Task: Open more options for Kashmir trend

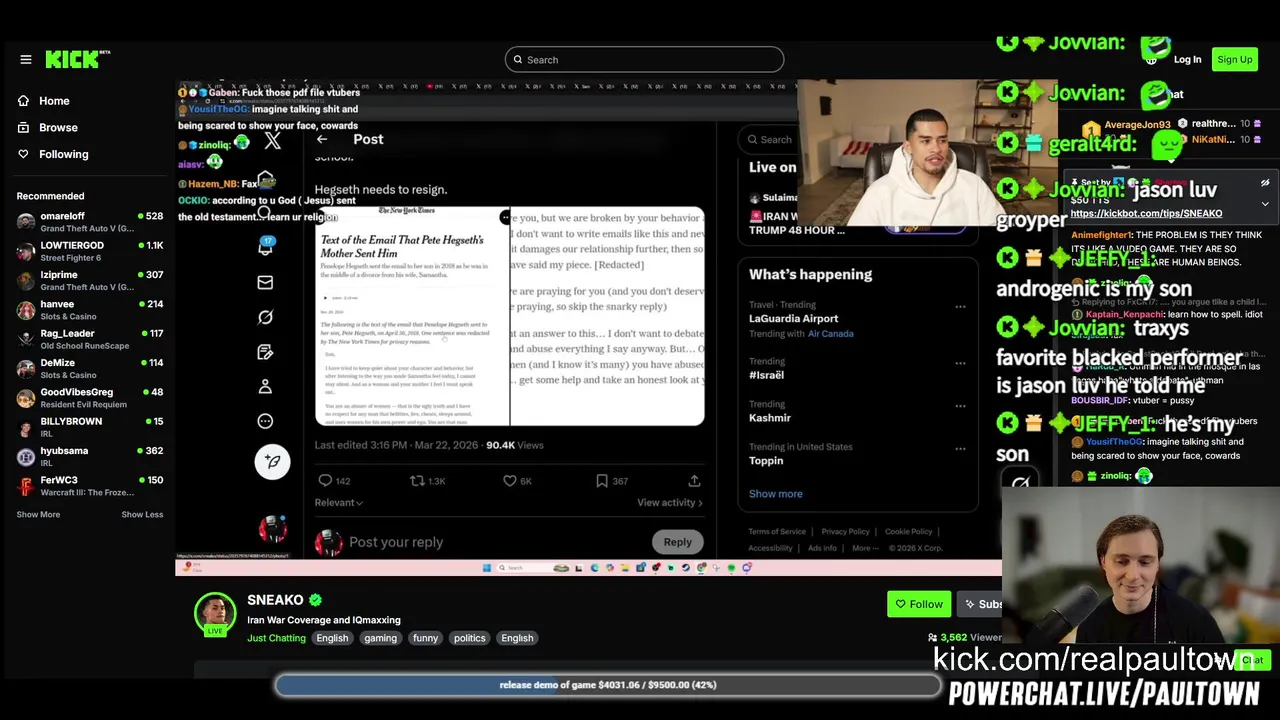Action: (x=960, y=406)
